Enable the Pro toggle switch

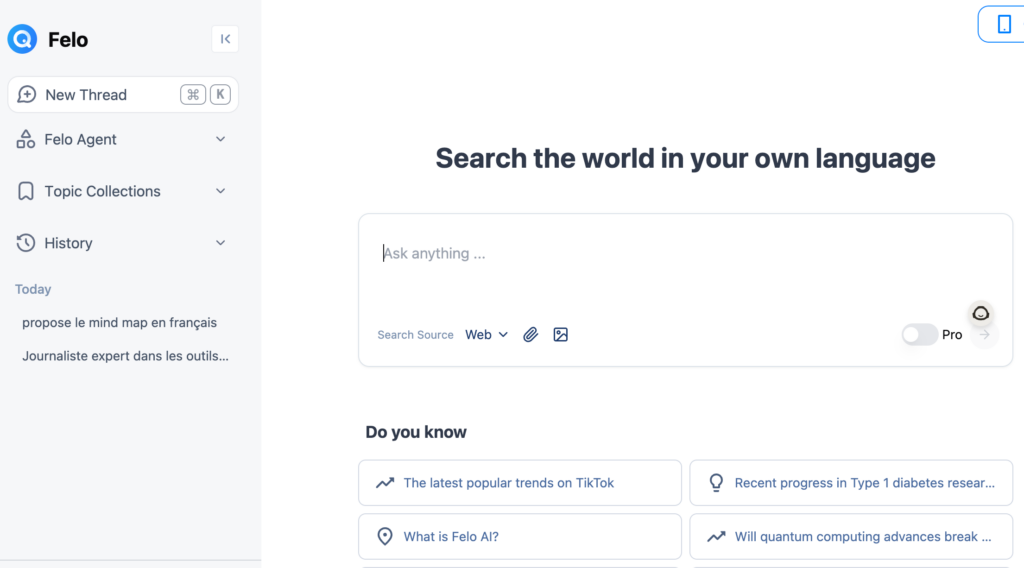[920, 335]
